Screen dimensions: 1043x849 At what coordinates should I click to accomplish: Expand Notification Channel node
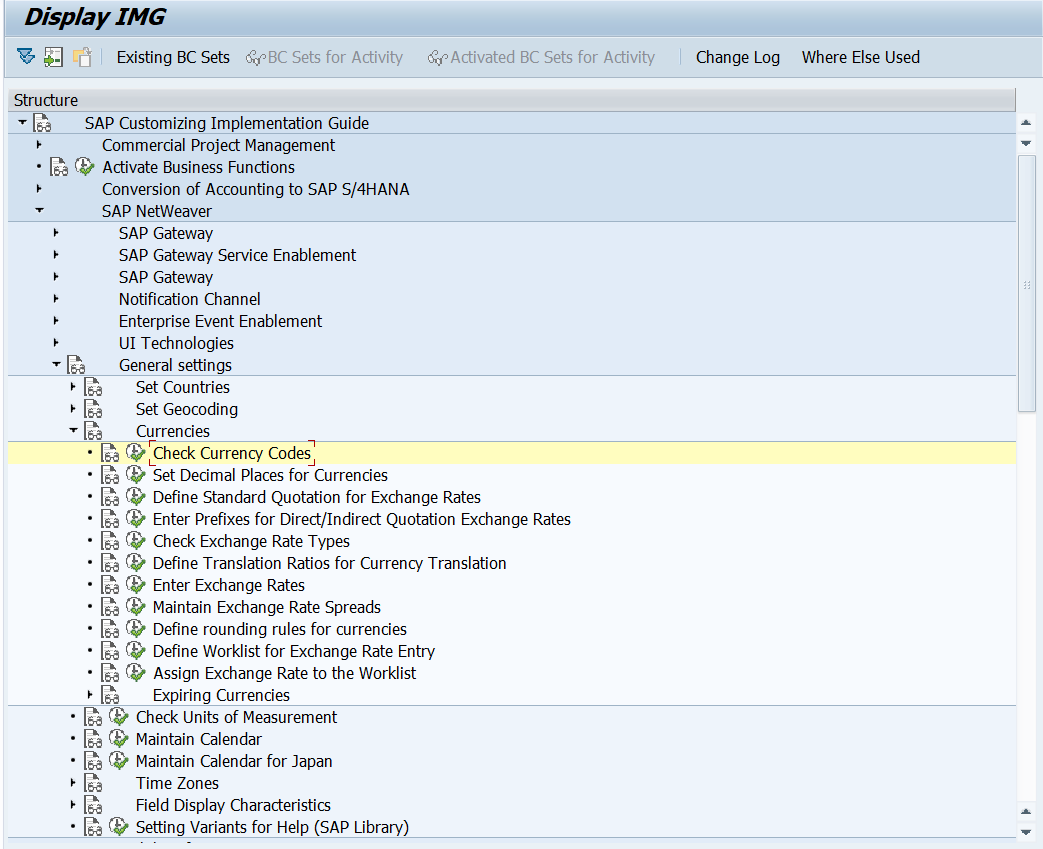pos(56,298)
